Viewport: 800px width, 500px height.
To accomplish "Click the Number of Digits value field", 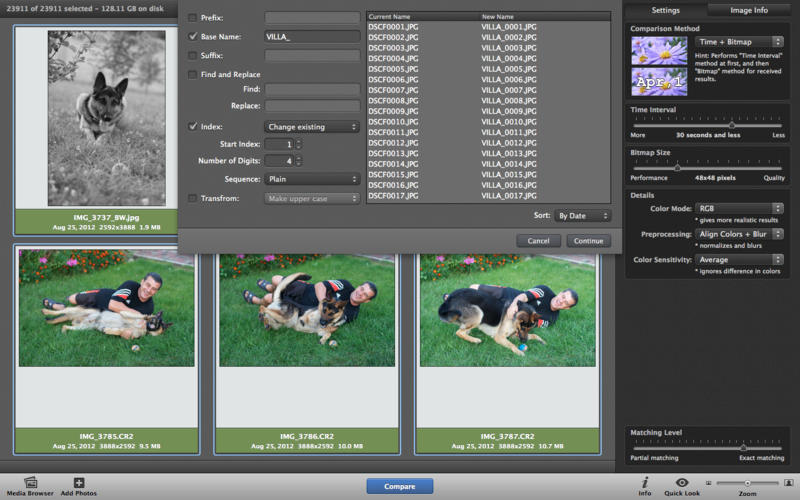I will pyautogui.click(x=280, y=161).
